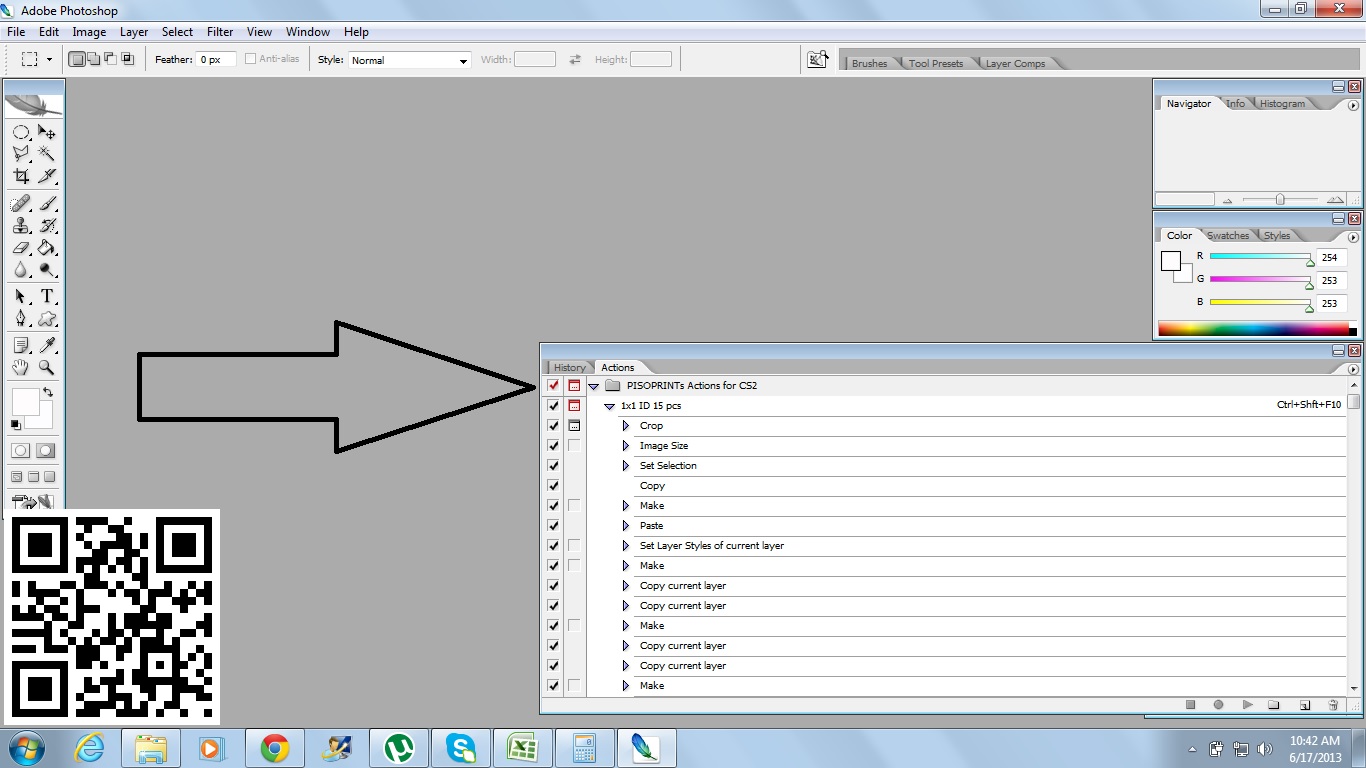This screenshot has width=1366, height=768.
Task: Click the Play selection button in Actions
Action: pos(1247,705)
